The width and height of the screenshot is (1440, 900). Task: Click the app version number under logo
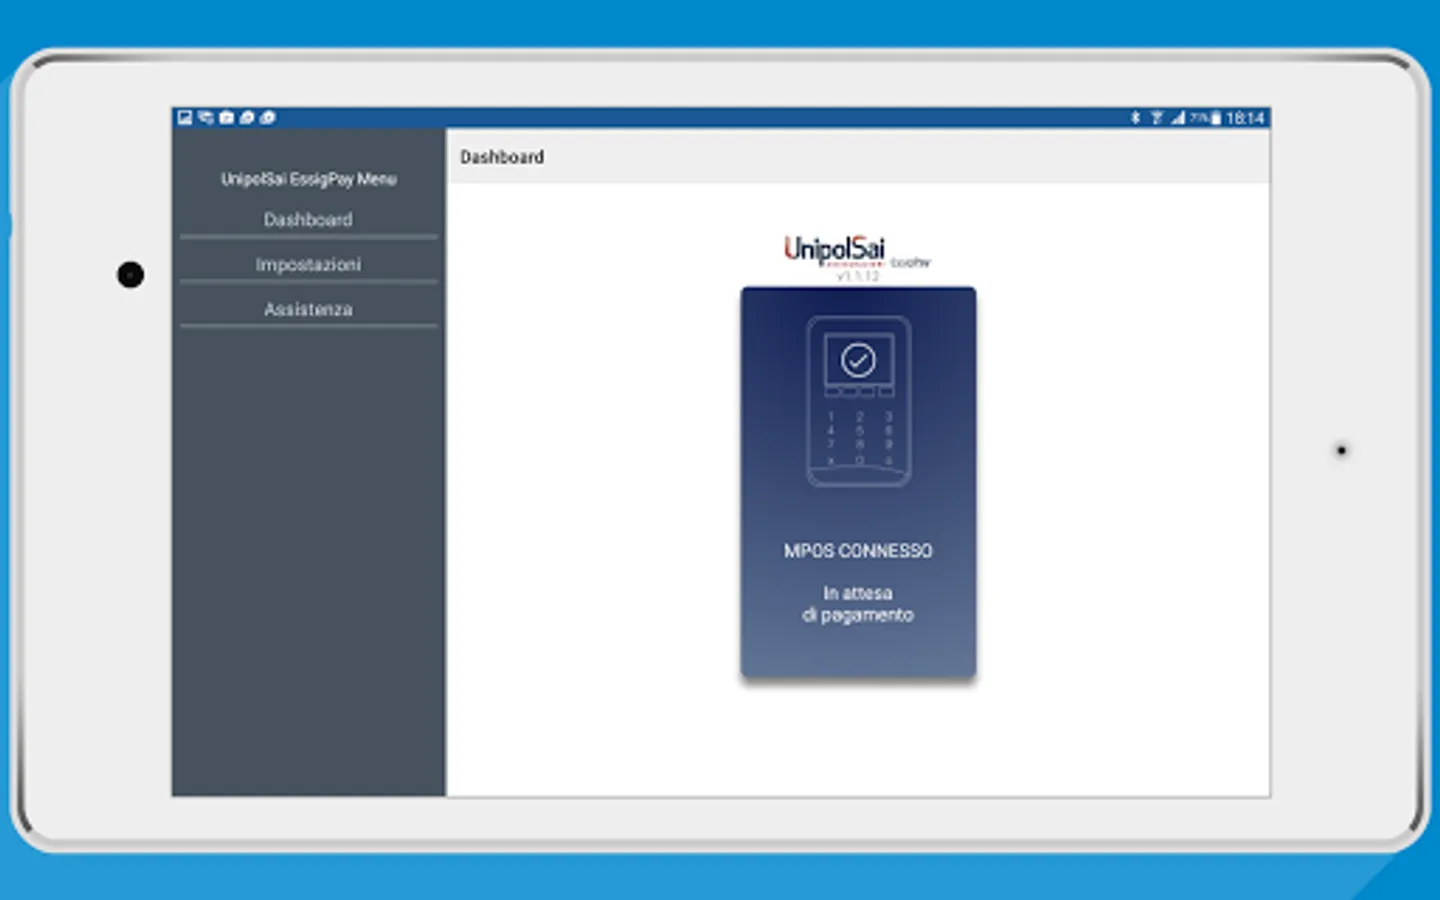click(x=858, y=276)
